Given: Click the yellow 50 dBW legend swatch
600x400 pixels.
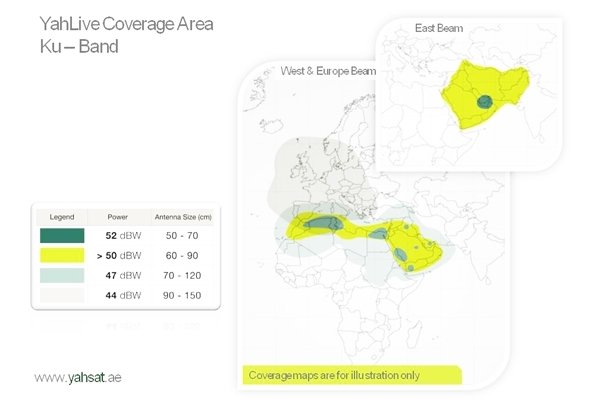Looking at the screenshot, I should click(x=62, y=255).
